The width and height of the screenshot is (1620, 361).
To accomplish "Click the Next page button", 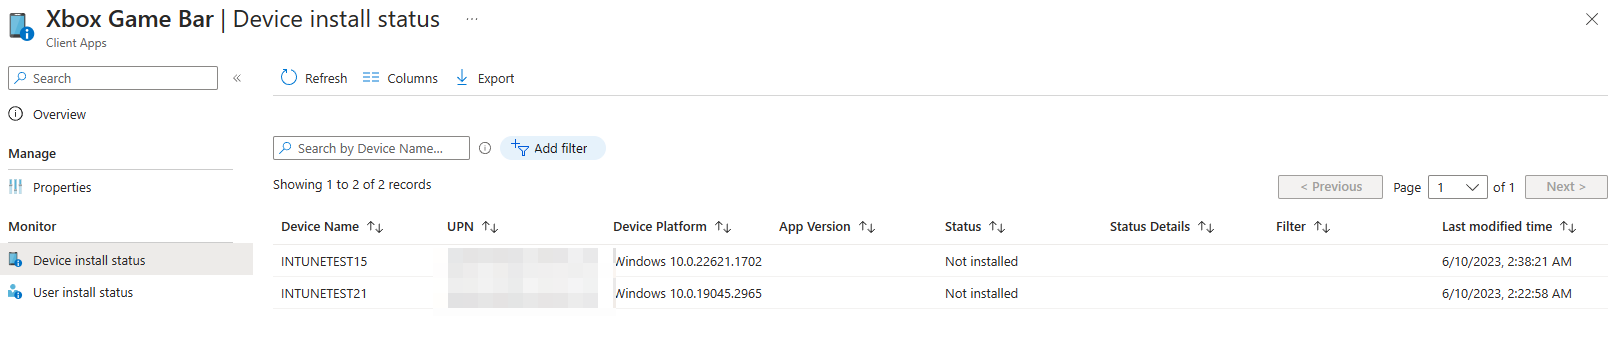I will click(1566, 187).
